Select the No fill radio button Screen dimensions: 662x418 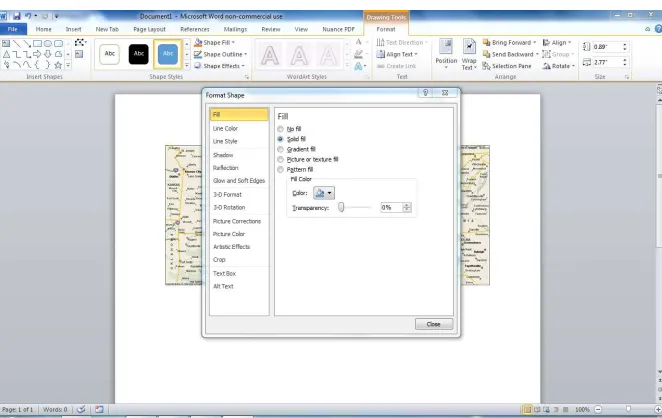280,129
